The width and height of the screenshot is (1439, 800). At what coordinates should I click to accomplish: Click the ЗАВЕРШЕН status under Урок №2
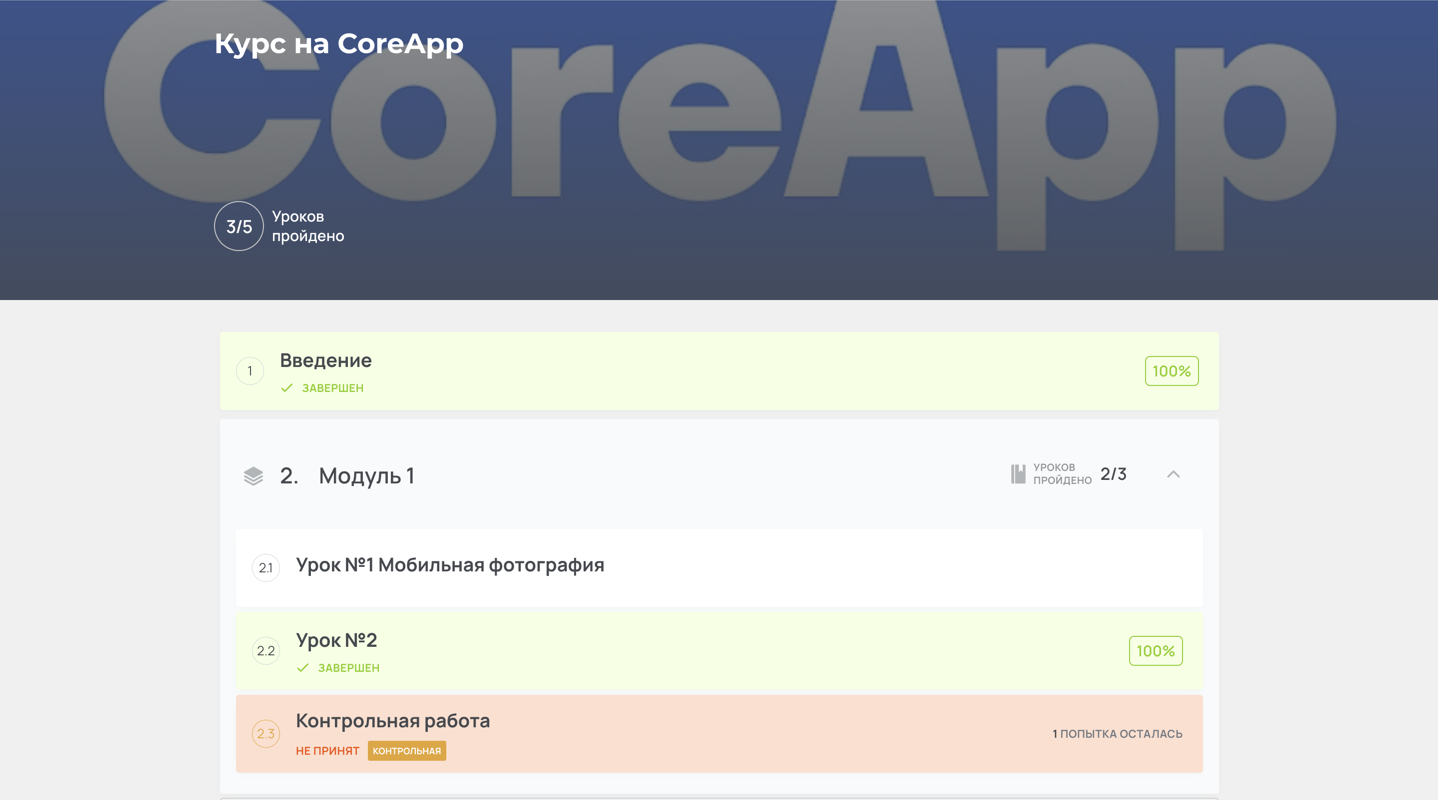(x=349, y=668)
